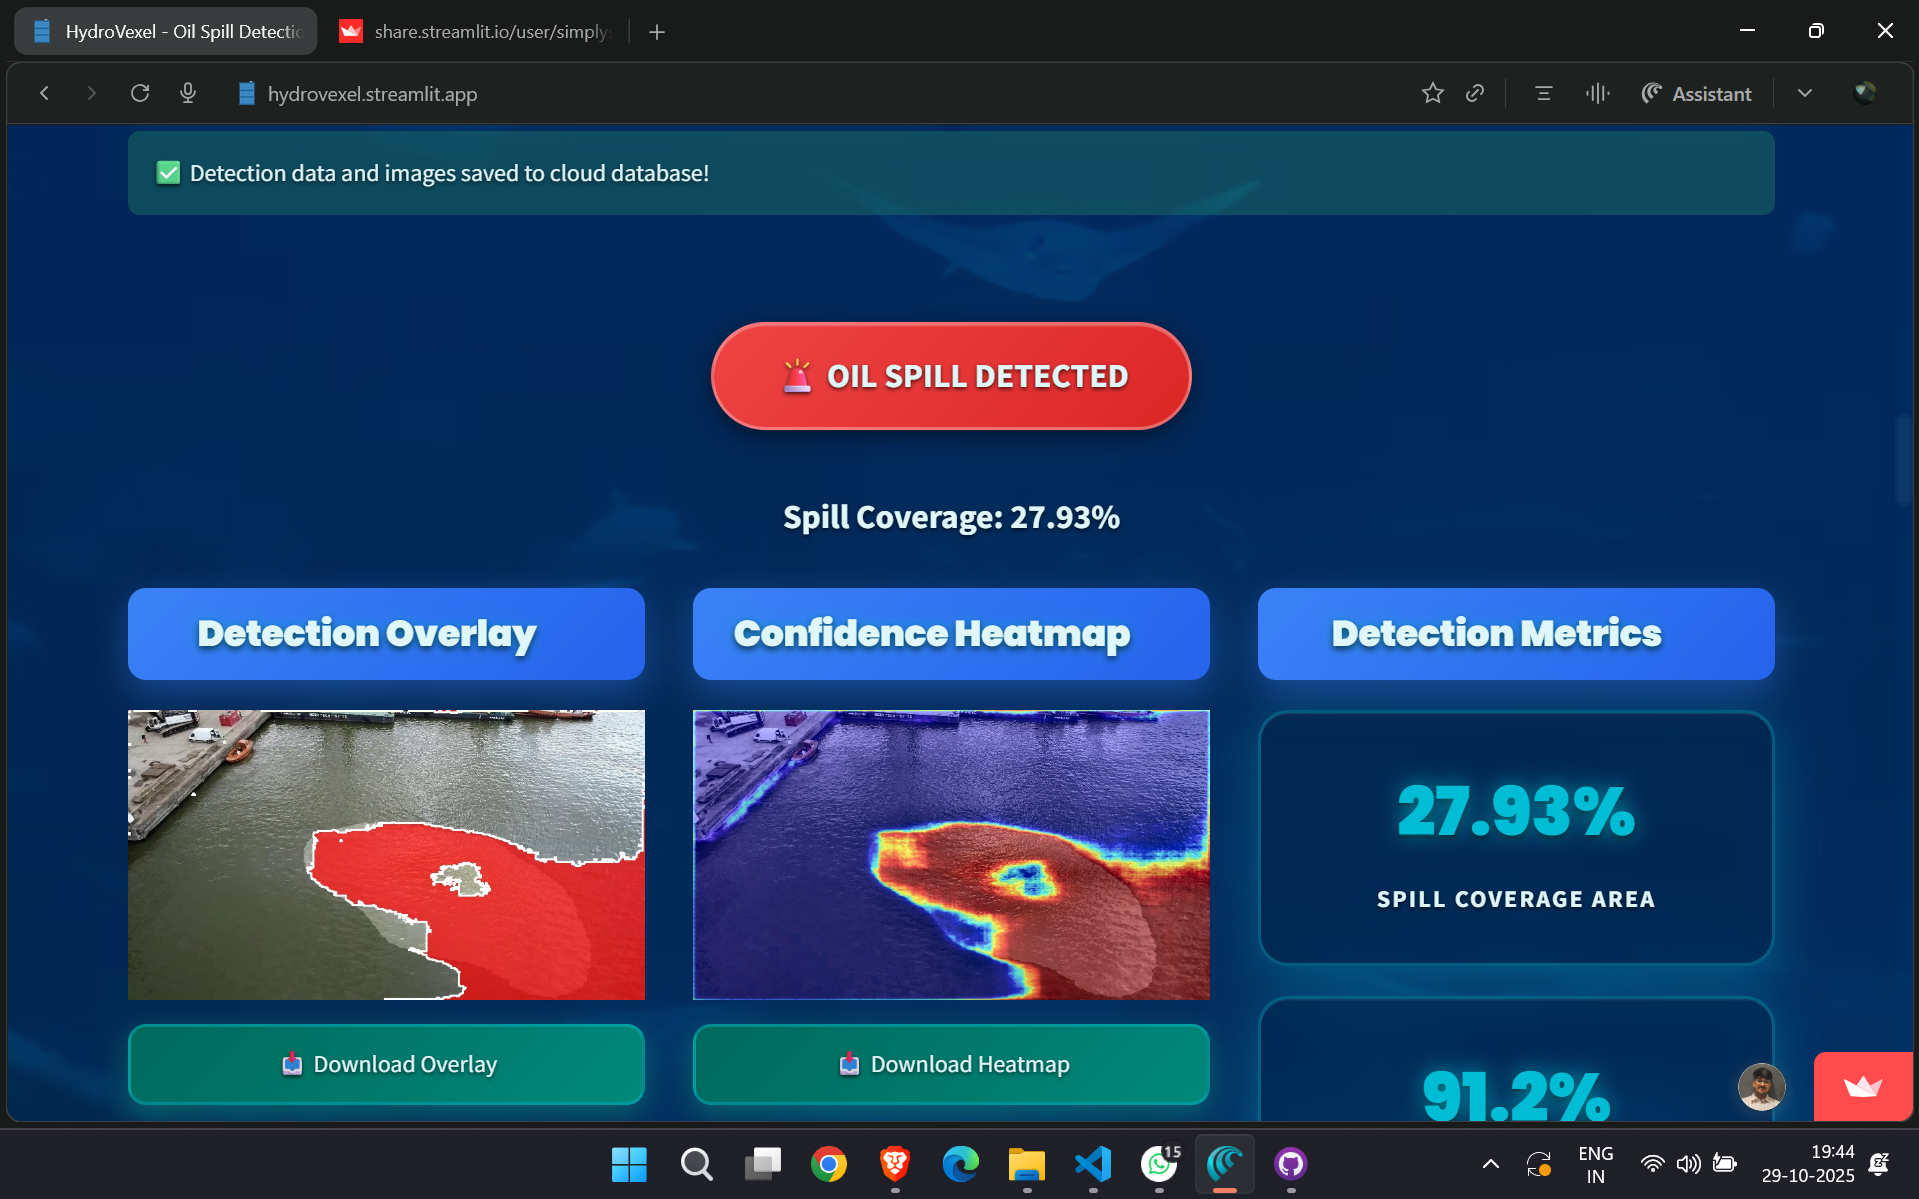Bookmark this page using the star icon
This screenshot has width=1919, height=1199.
[1432, 93]
